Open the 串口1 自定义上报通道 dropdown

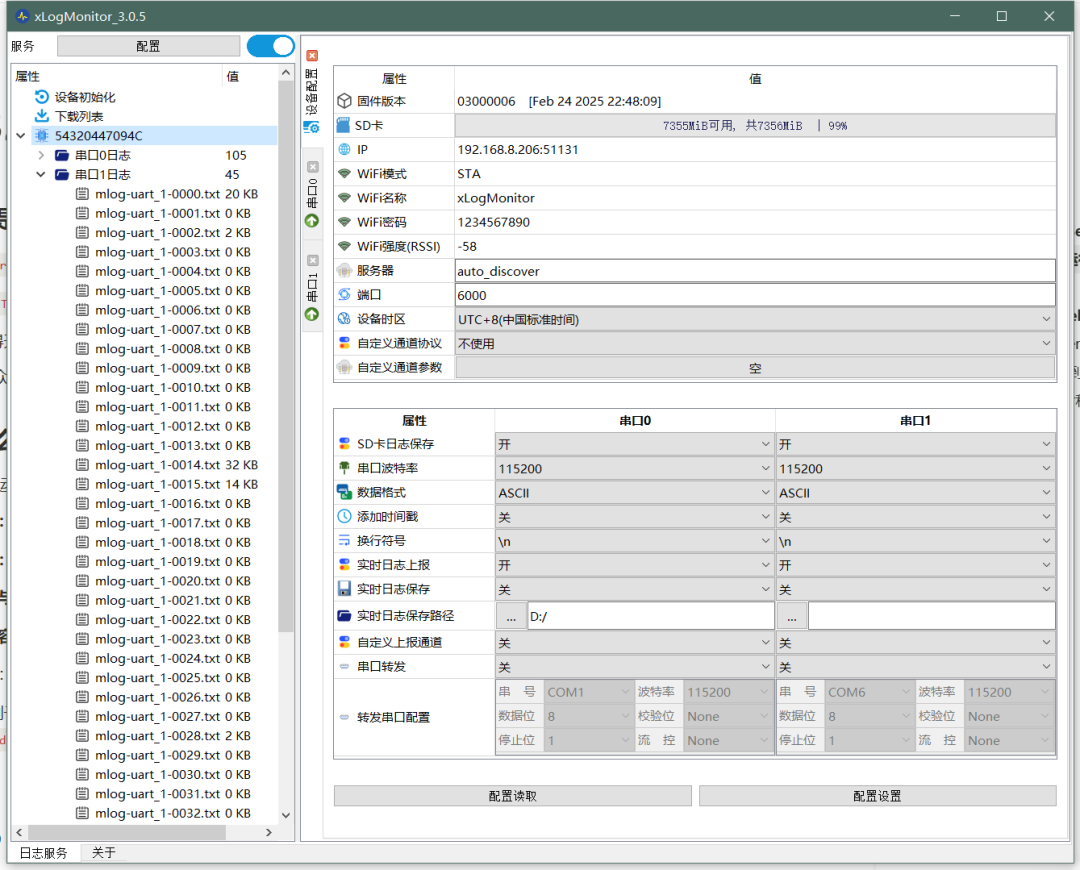click(915, 643)
